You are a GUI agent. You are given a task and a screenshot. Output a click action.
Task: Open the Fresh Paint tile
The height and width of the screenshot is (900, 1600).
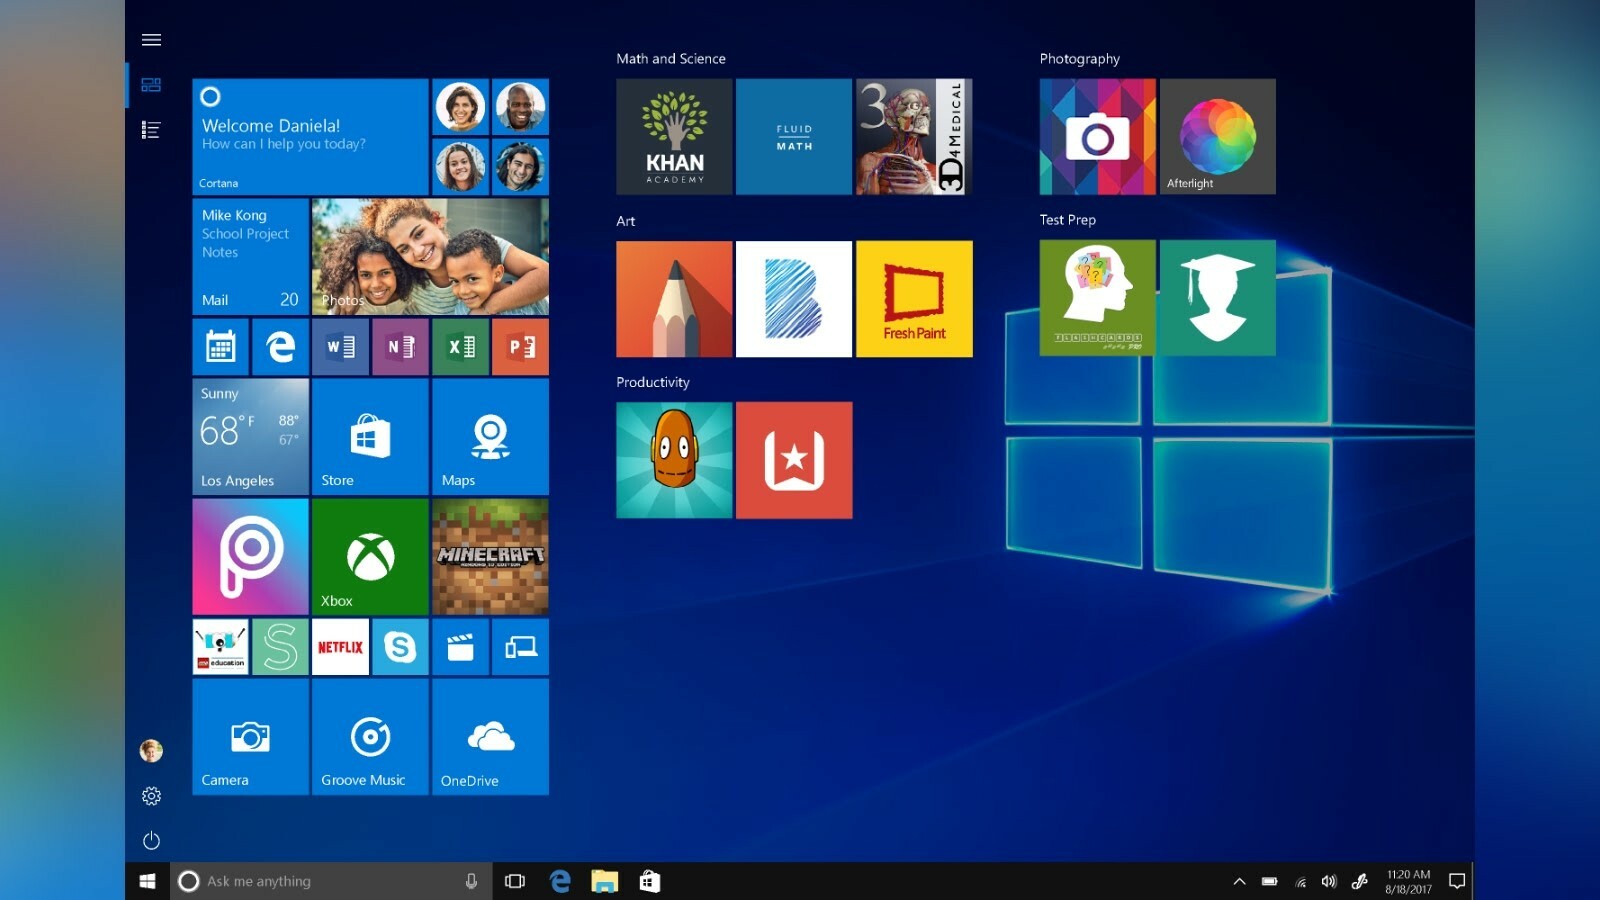914,299
